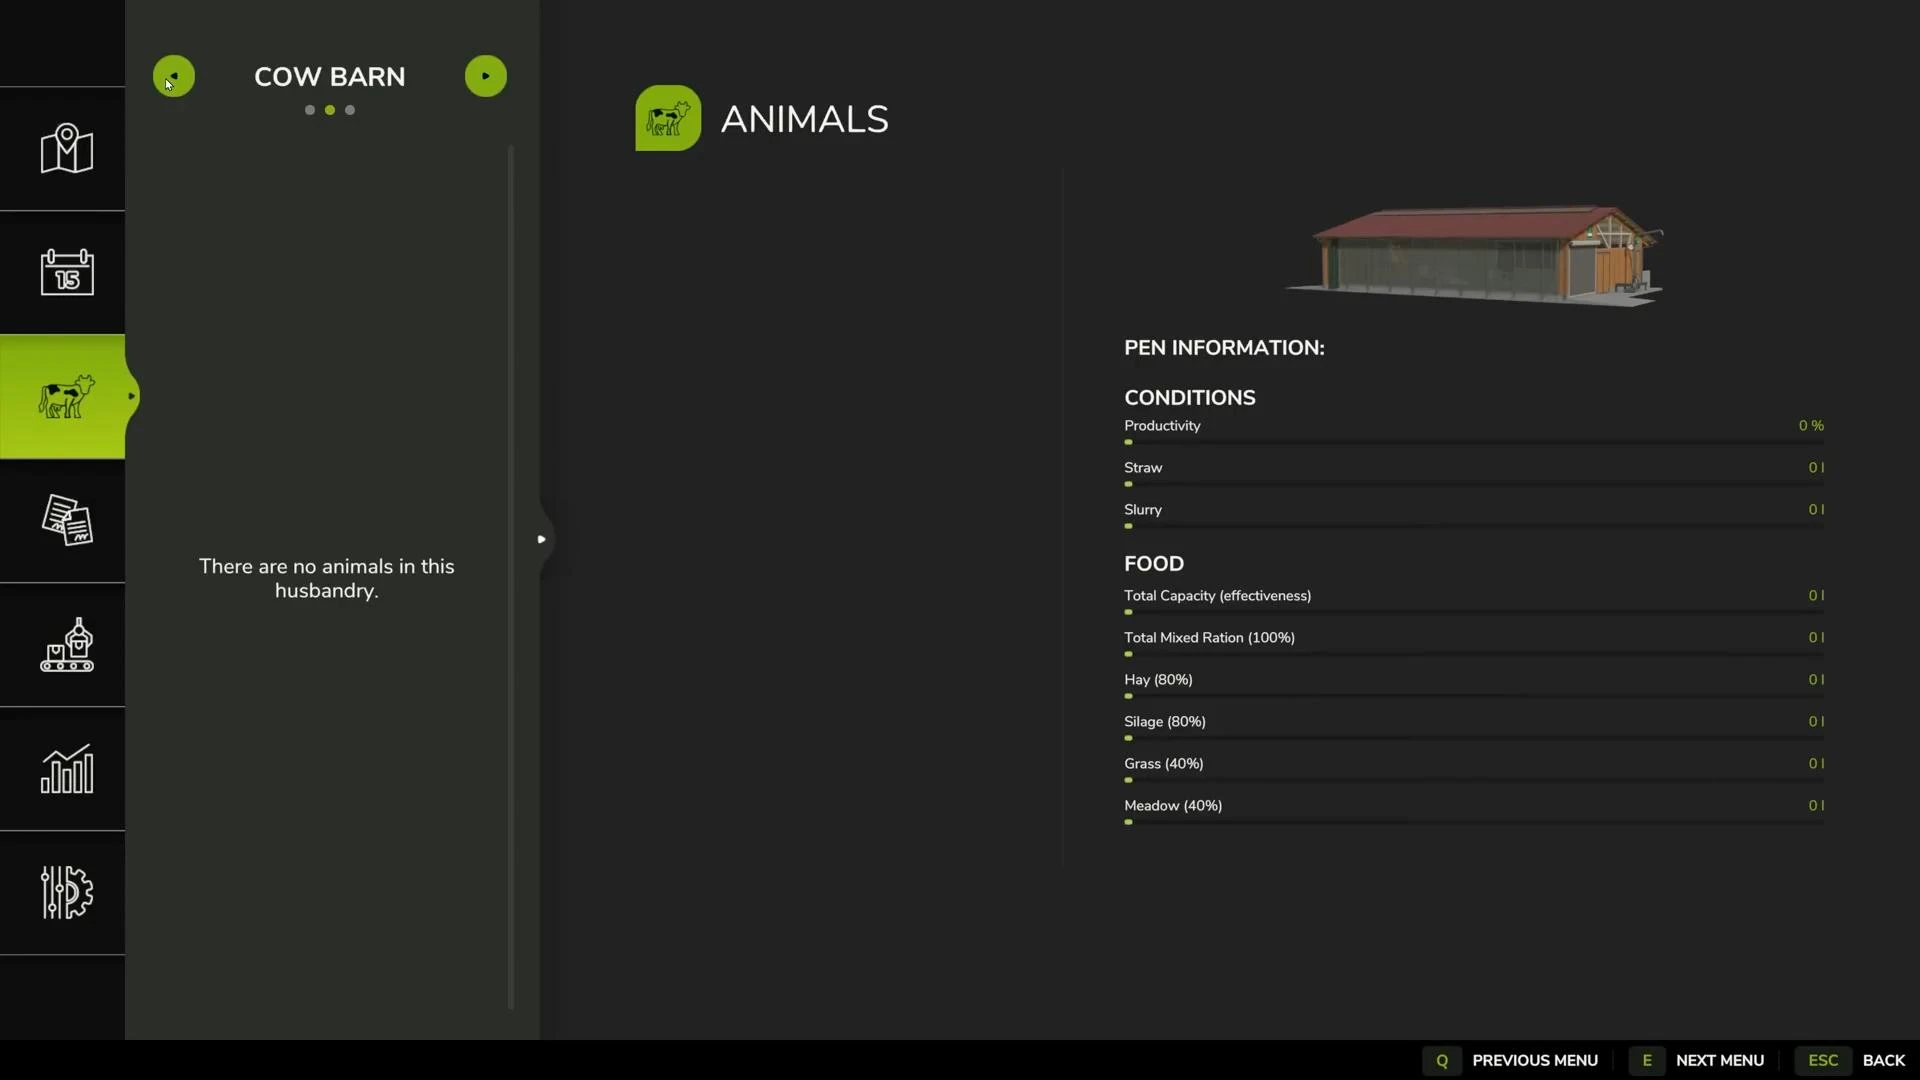Screen dimensions: 1920x1080
Task: Expand the panel with the middle arrow handle
Action: 541,539
